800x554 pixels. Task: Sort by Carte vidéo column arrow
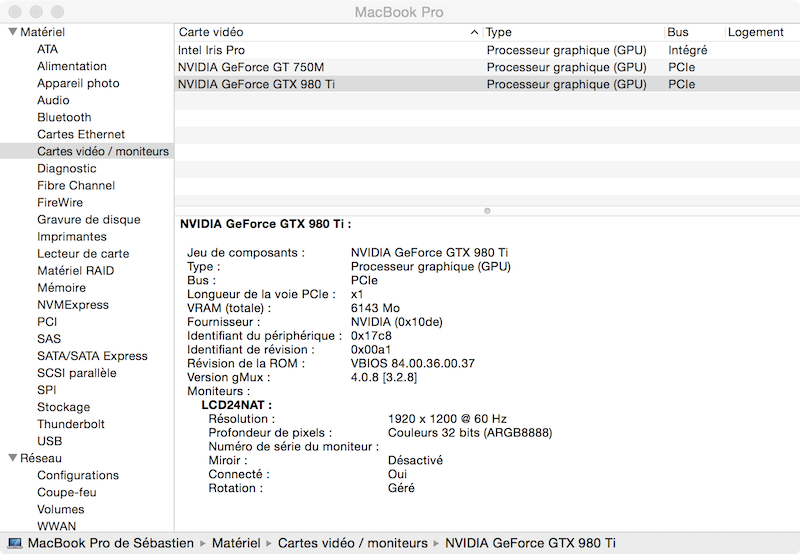[474, 33]
